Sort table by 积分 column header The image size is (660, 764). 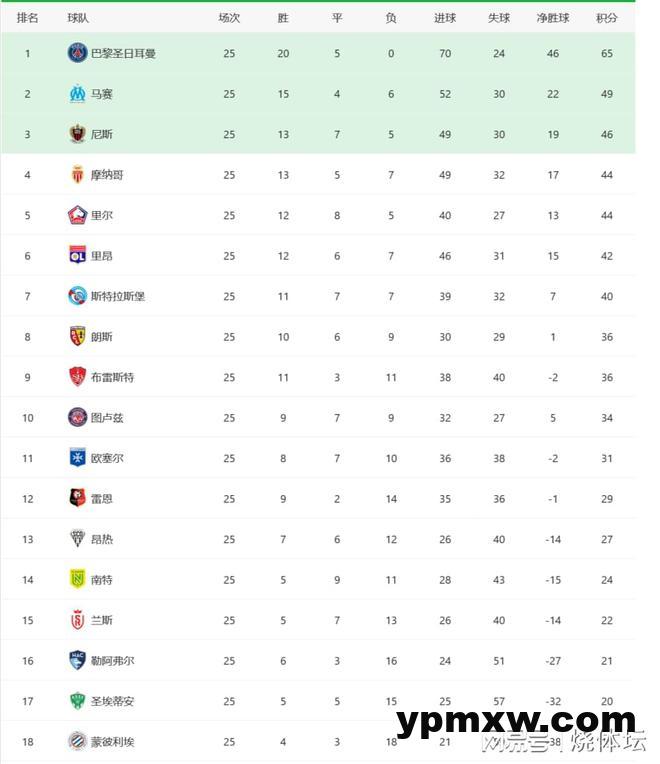pos(606,18)
